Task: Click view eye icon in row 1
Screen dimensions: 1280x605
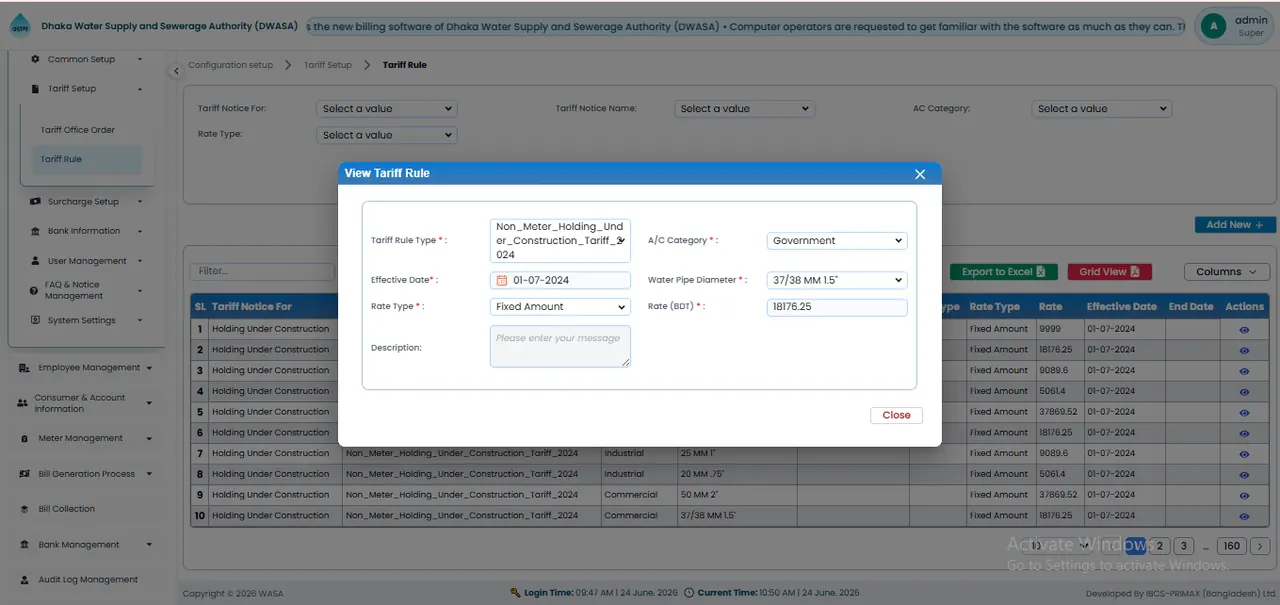Action: coord(1244,329)
